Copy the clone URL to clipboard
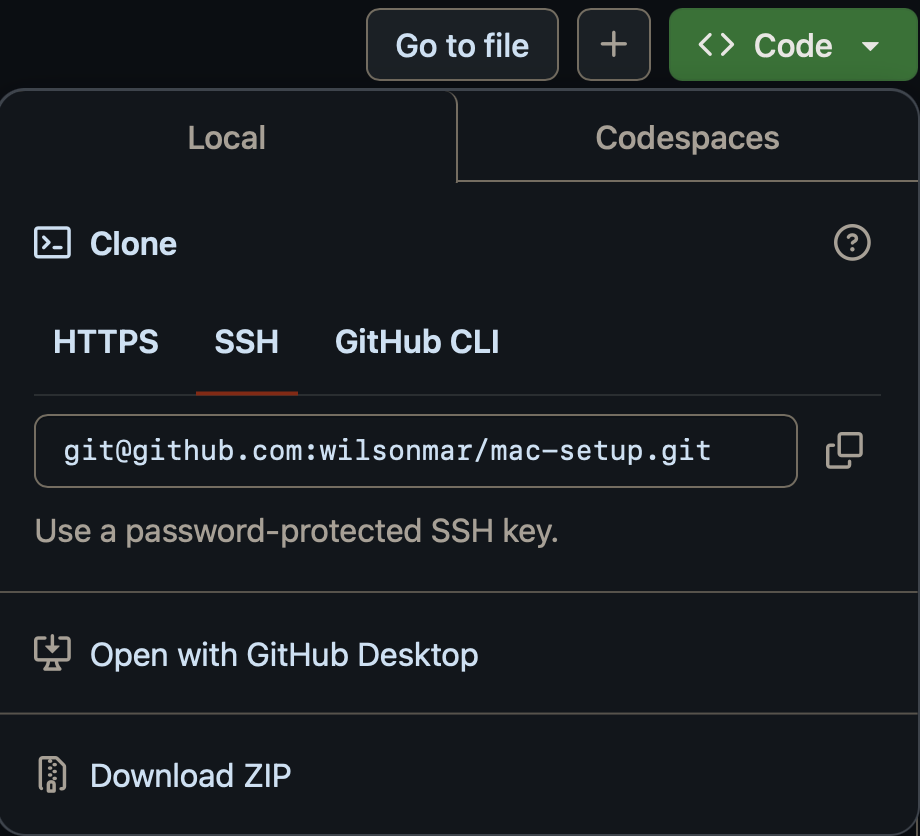Viewport: 920px width, 836px height. [844, 451]
